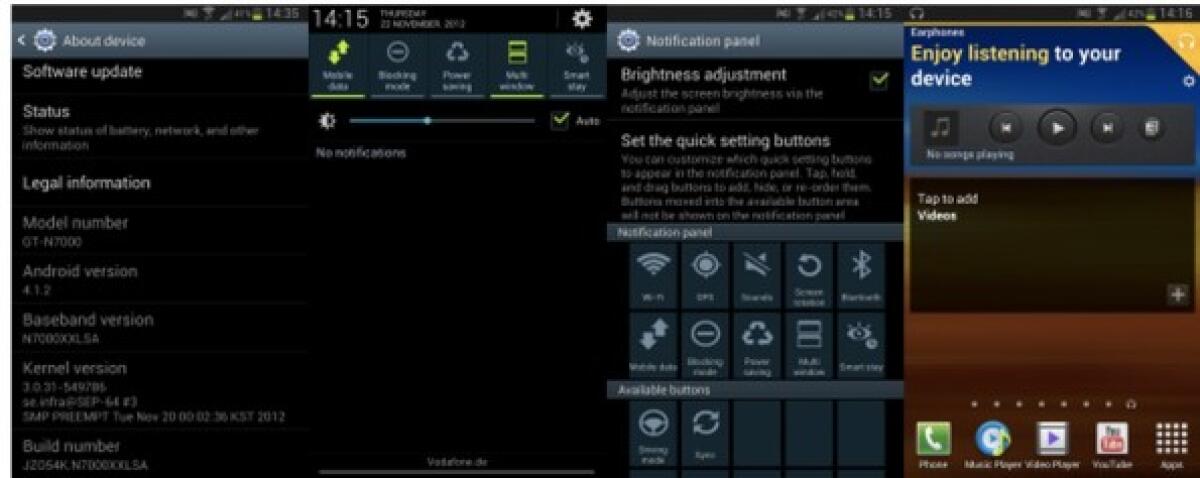Tap the music note album art icon
This screenshot has height=478, width=1200.
pyautogui.click(x=942, y=128)
